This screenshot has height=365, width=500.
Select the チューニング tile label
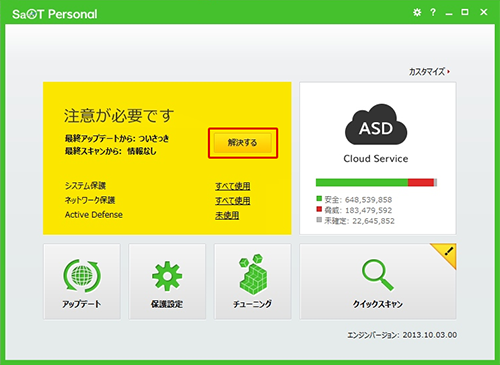252,304
